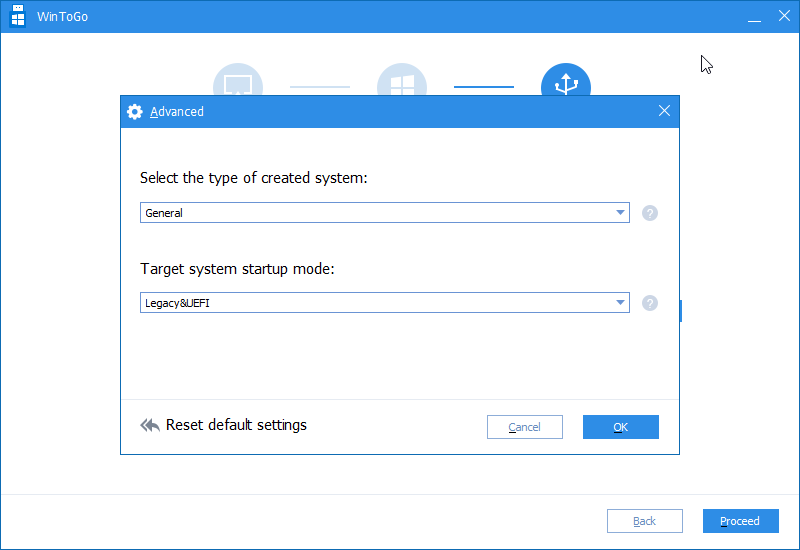This screenshot has width=800, height=550.
Task: Click the gear icon beside Advanced title
Action: tap(135, 112)
